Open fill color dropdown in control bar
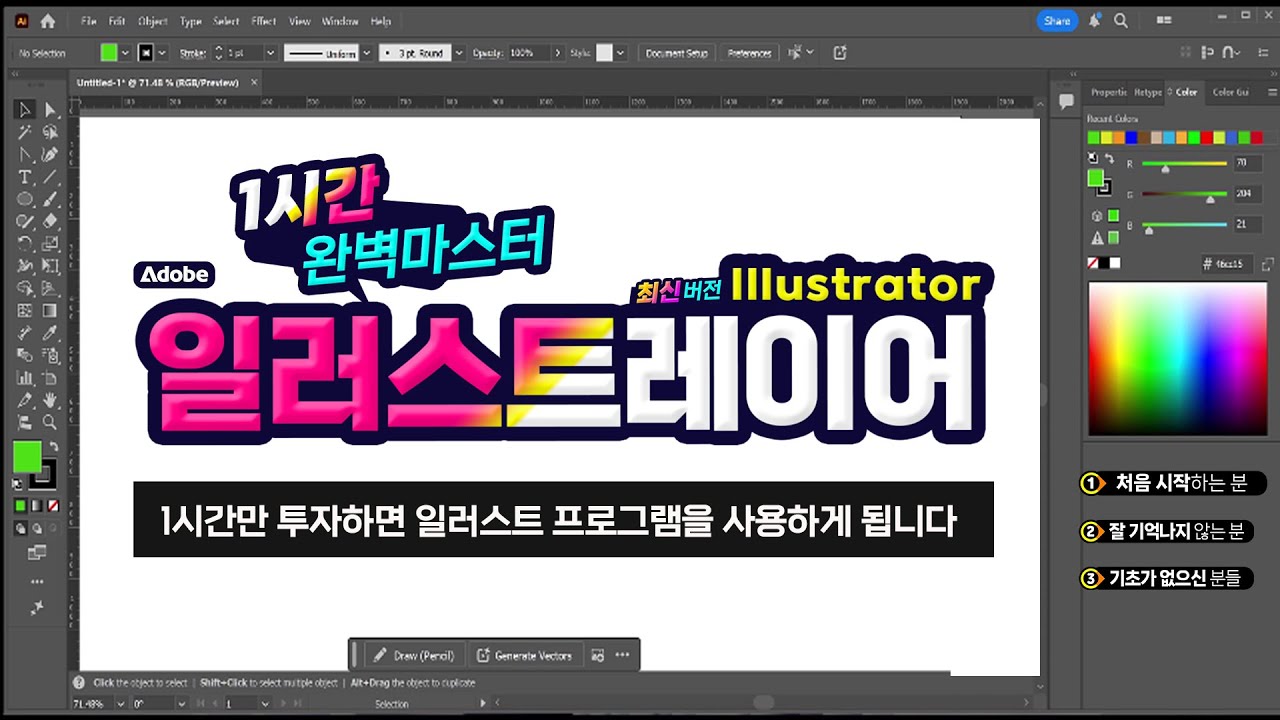 point(124,53)
